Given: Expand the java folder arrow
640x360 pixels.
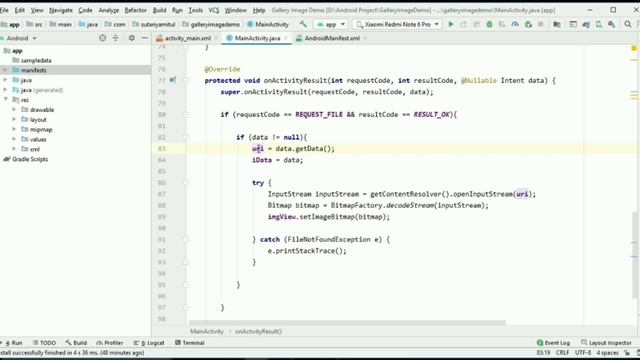Looking at the screenshot, I should [x=5, y=80].
